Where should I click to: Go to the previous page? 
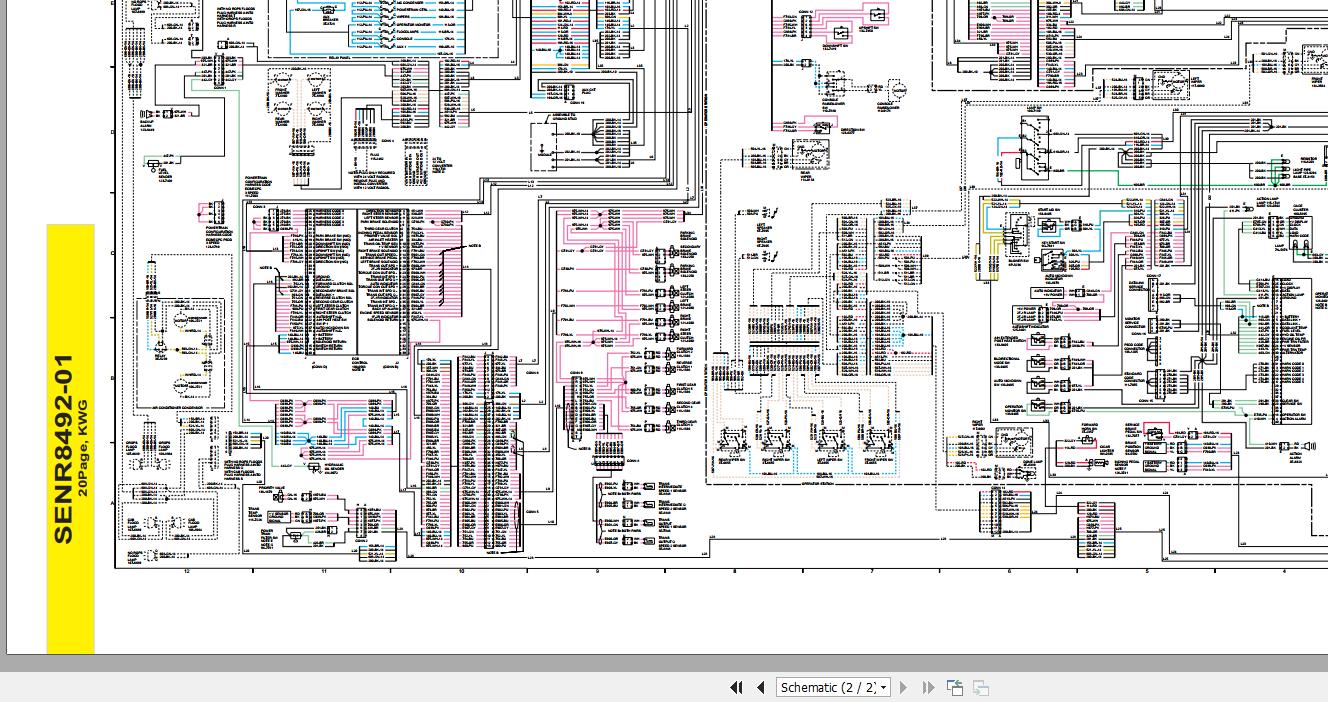pyautogui.click(x=760, y=687)
